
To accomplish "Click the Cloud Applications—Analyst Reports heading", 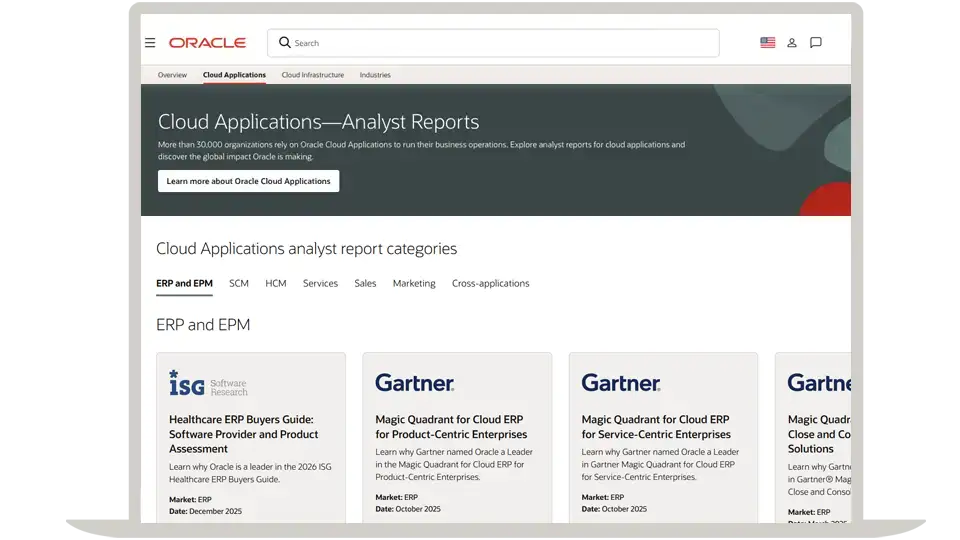I will tap(318, 122).
